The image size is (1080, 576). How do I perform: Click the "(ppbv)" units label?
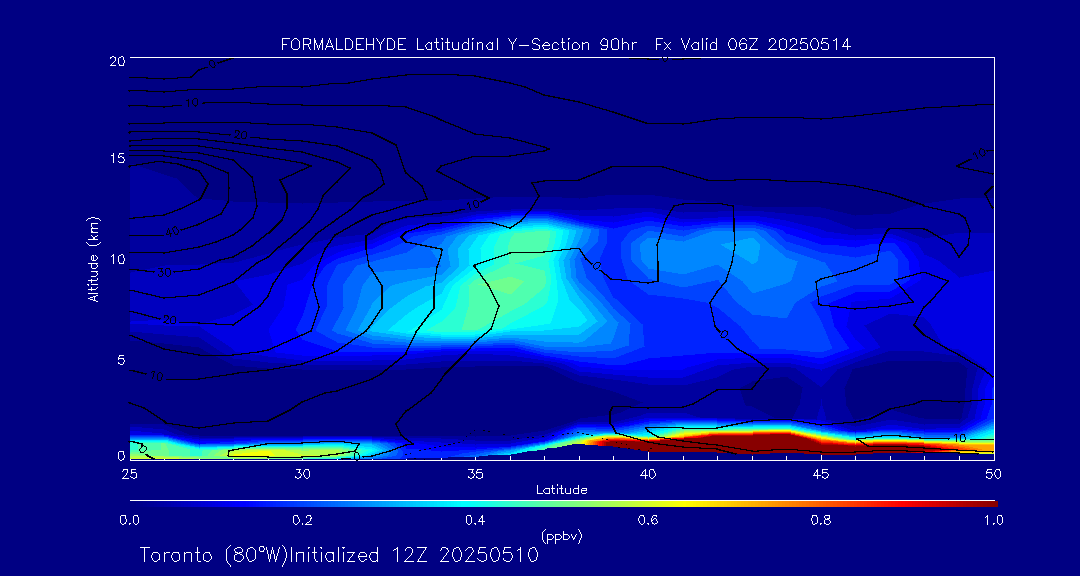coord(562,537)
